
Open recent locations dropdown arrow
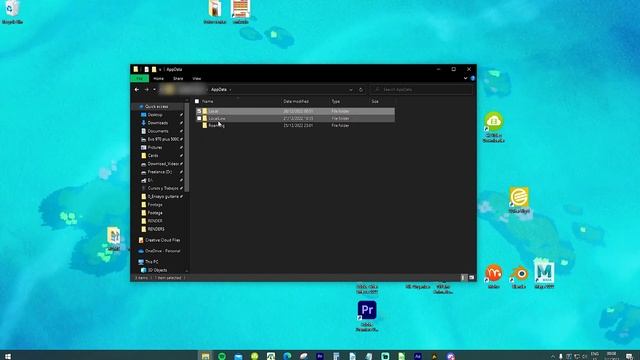[154, 89]
